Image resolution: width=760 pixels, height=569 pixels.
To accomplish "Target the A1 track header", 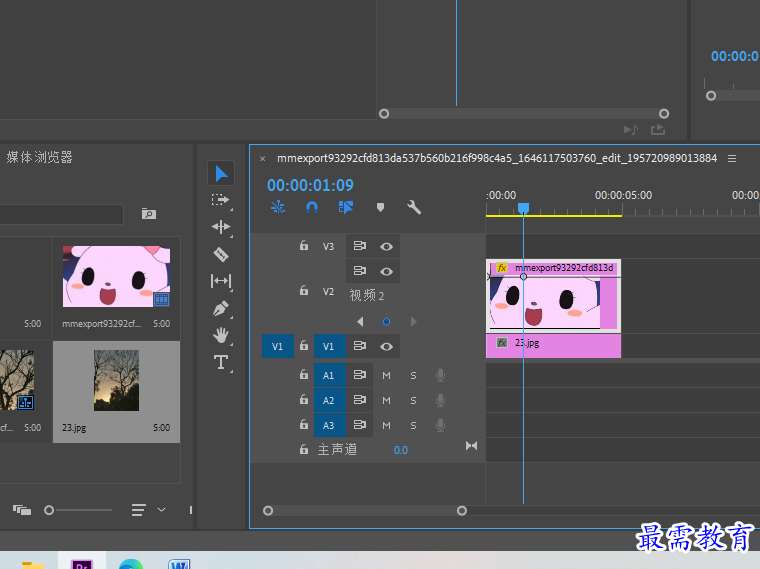I will click(x=329, y=376).
